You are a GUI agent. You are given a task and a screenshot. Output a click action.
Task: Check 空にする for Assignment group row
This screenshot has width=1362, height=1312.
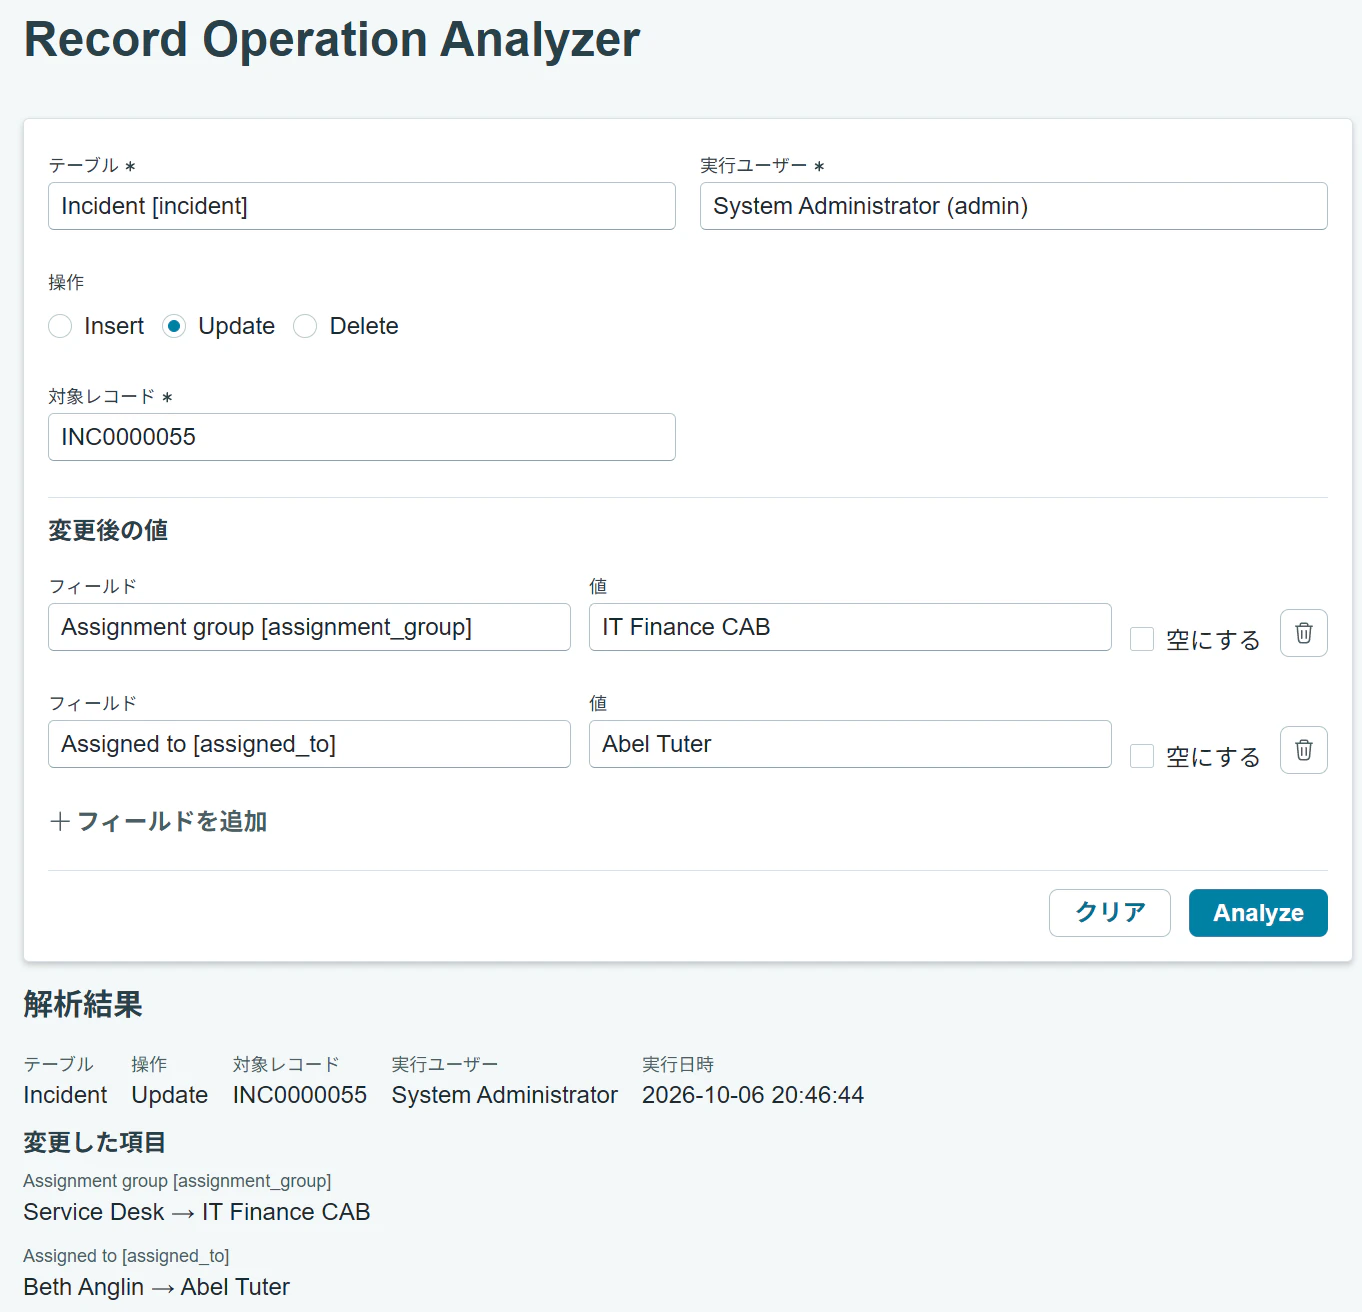(x=1142, y=639)
